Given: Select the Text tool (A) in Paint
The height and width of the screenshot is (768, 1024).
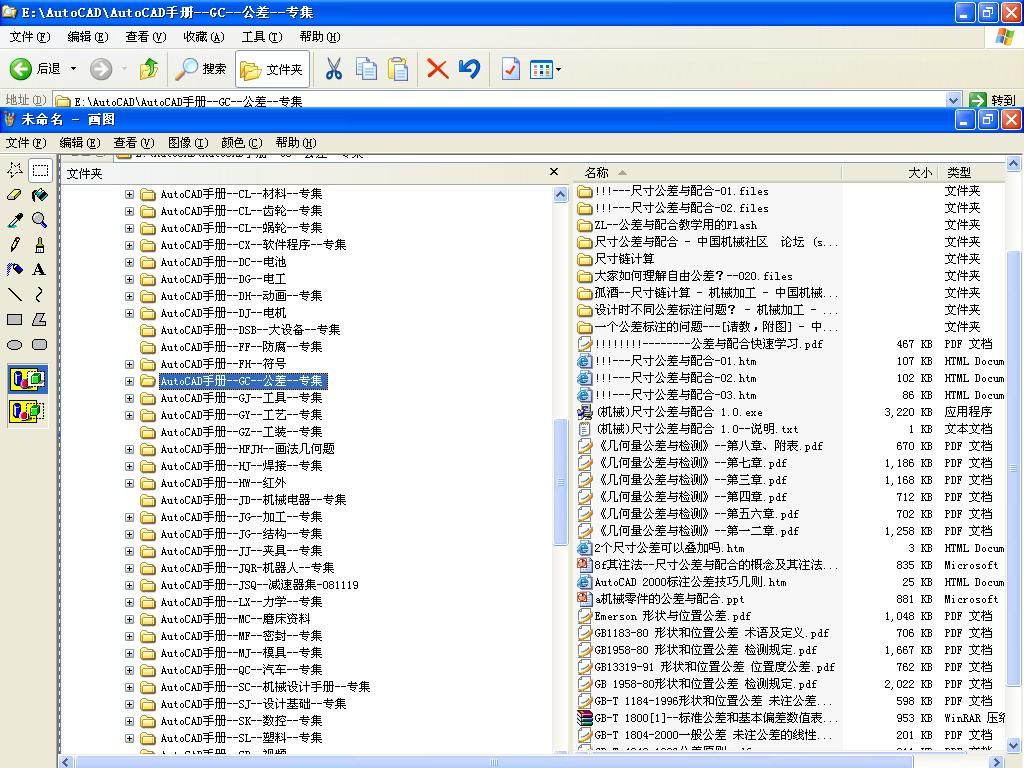Looking at the screenshot, I should 40,270.
